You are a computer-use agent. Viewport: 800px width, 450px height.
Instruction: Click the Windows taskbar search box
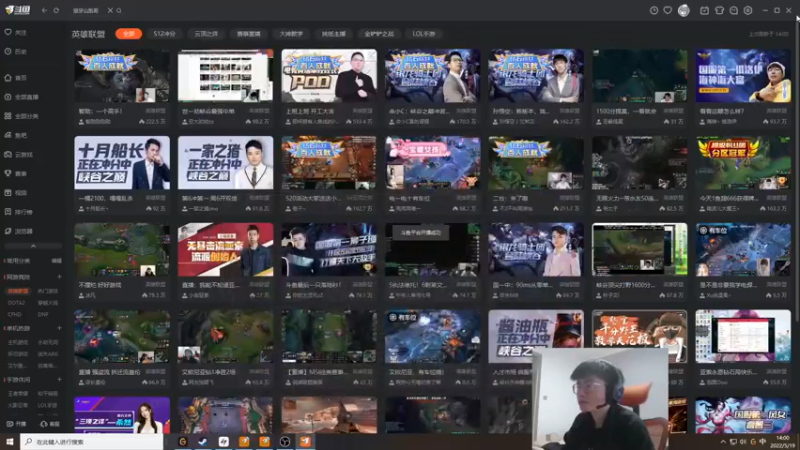pos(92,442)
